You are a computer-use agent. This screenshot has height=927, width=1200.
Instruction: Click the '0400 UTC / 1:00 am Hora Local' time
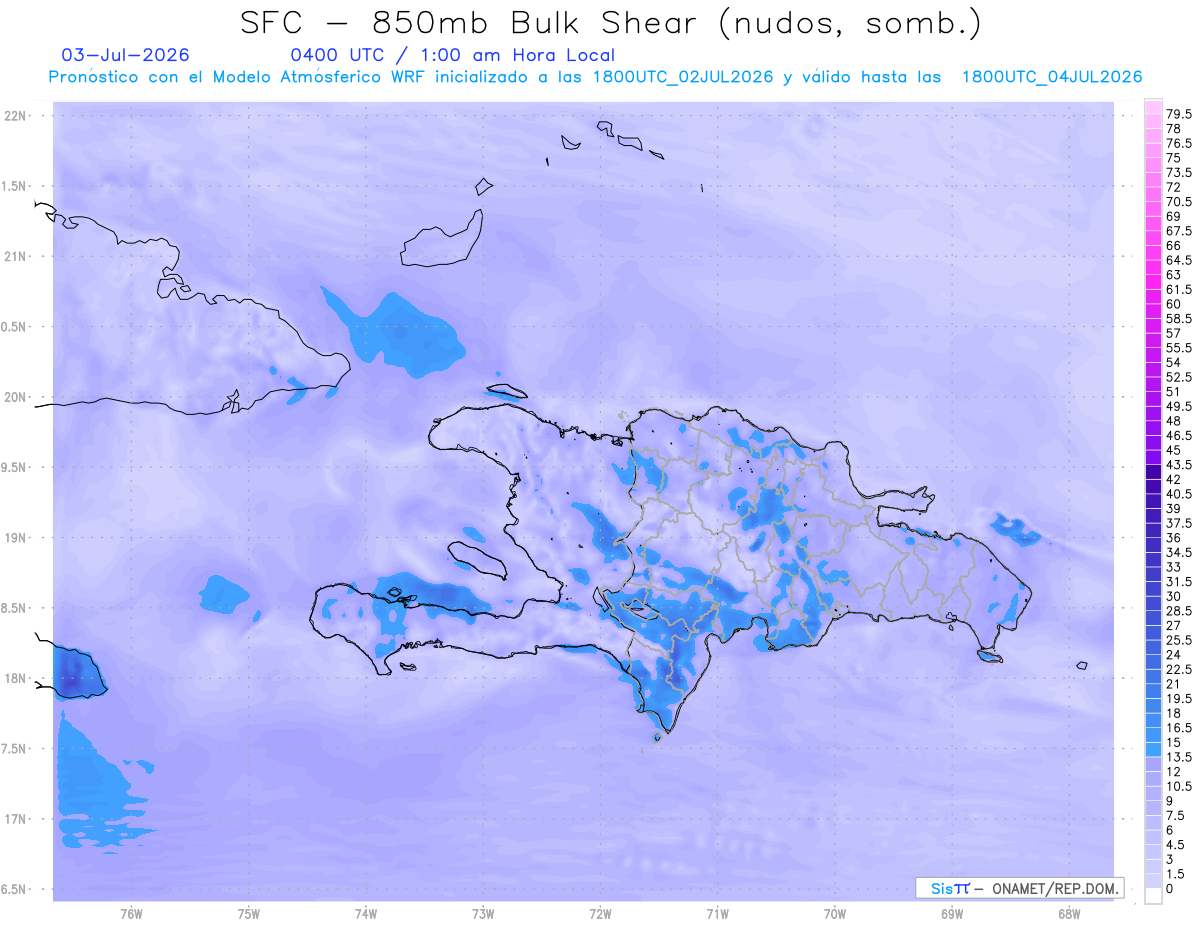(452, 55)
